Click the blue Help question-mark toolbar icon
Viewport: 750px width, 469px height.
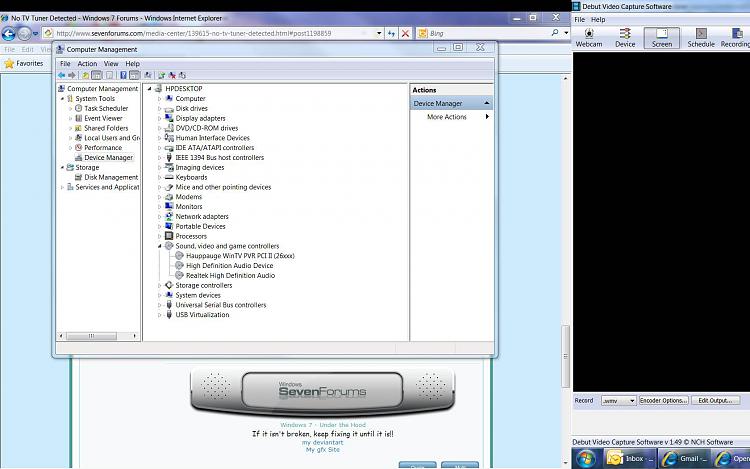click(x=123, y=75)
